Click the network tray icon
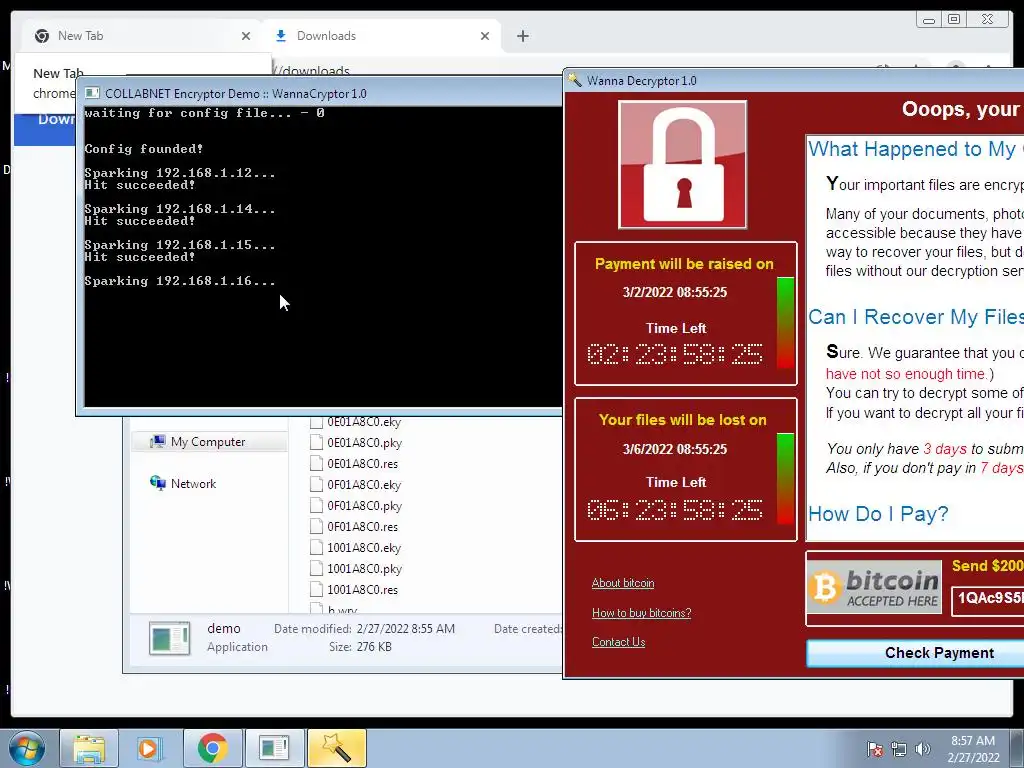The image size is (1024, 768). point(899,750)
